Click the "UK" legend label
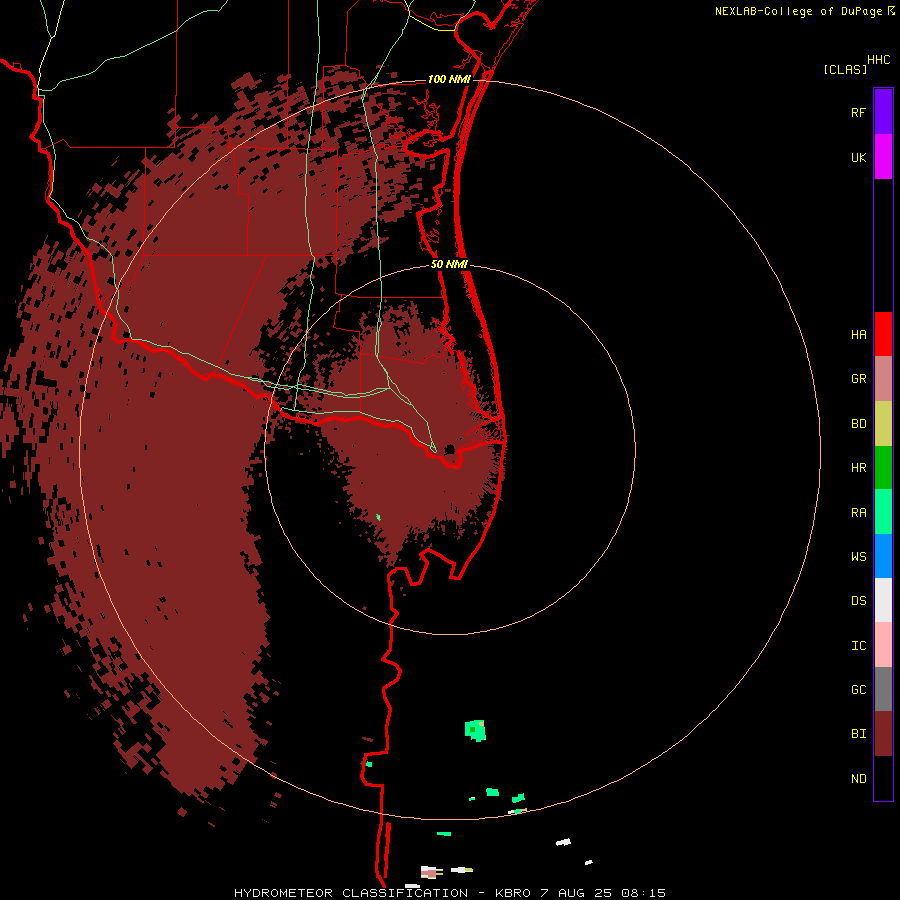 coord(858,157)
